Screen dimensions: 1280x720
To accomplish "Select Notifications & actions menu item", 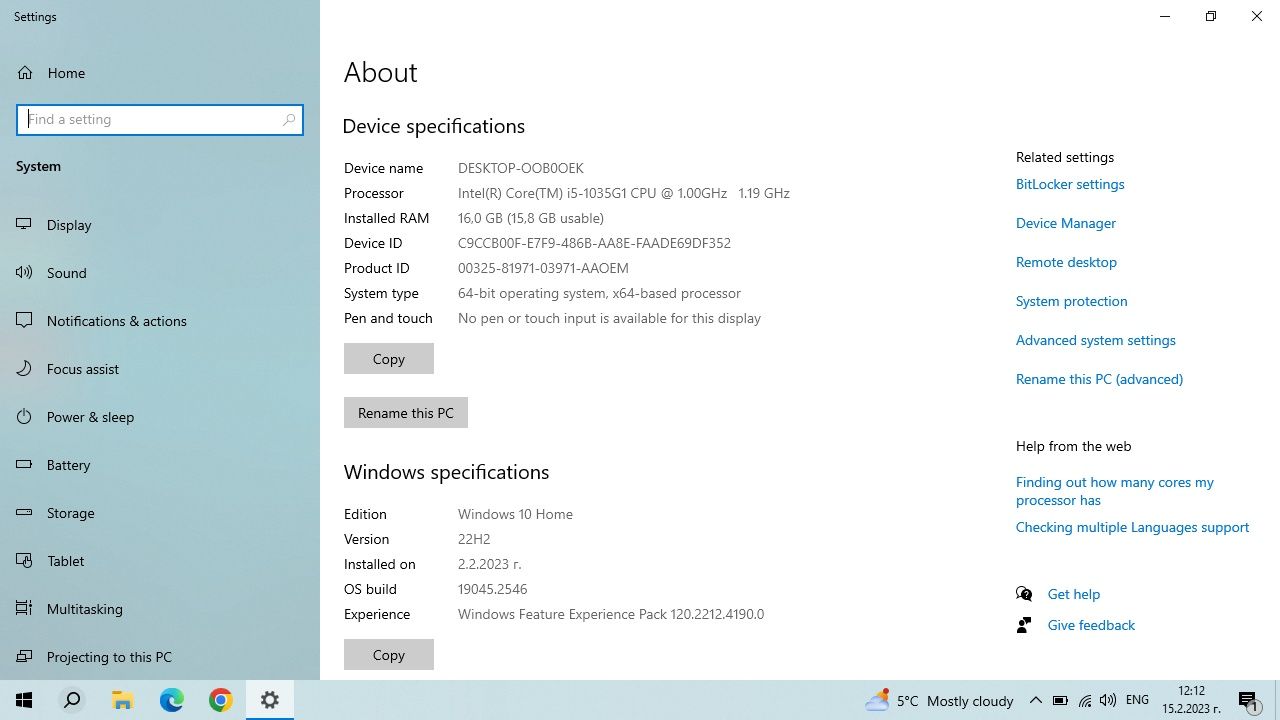I will click(160, 321).
